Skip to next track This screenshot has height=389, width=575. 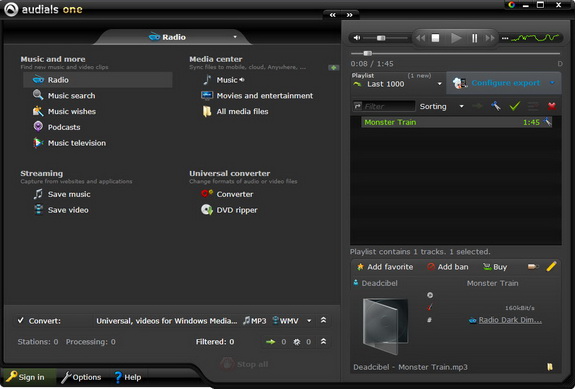coord(490,38)
